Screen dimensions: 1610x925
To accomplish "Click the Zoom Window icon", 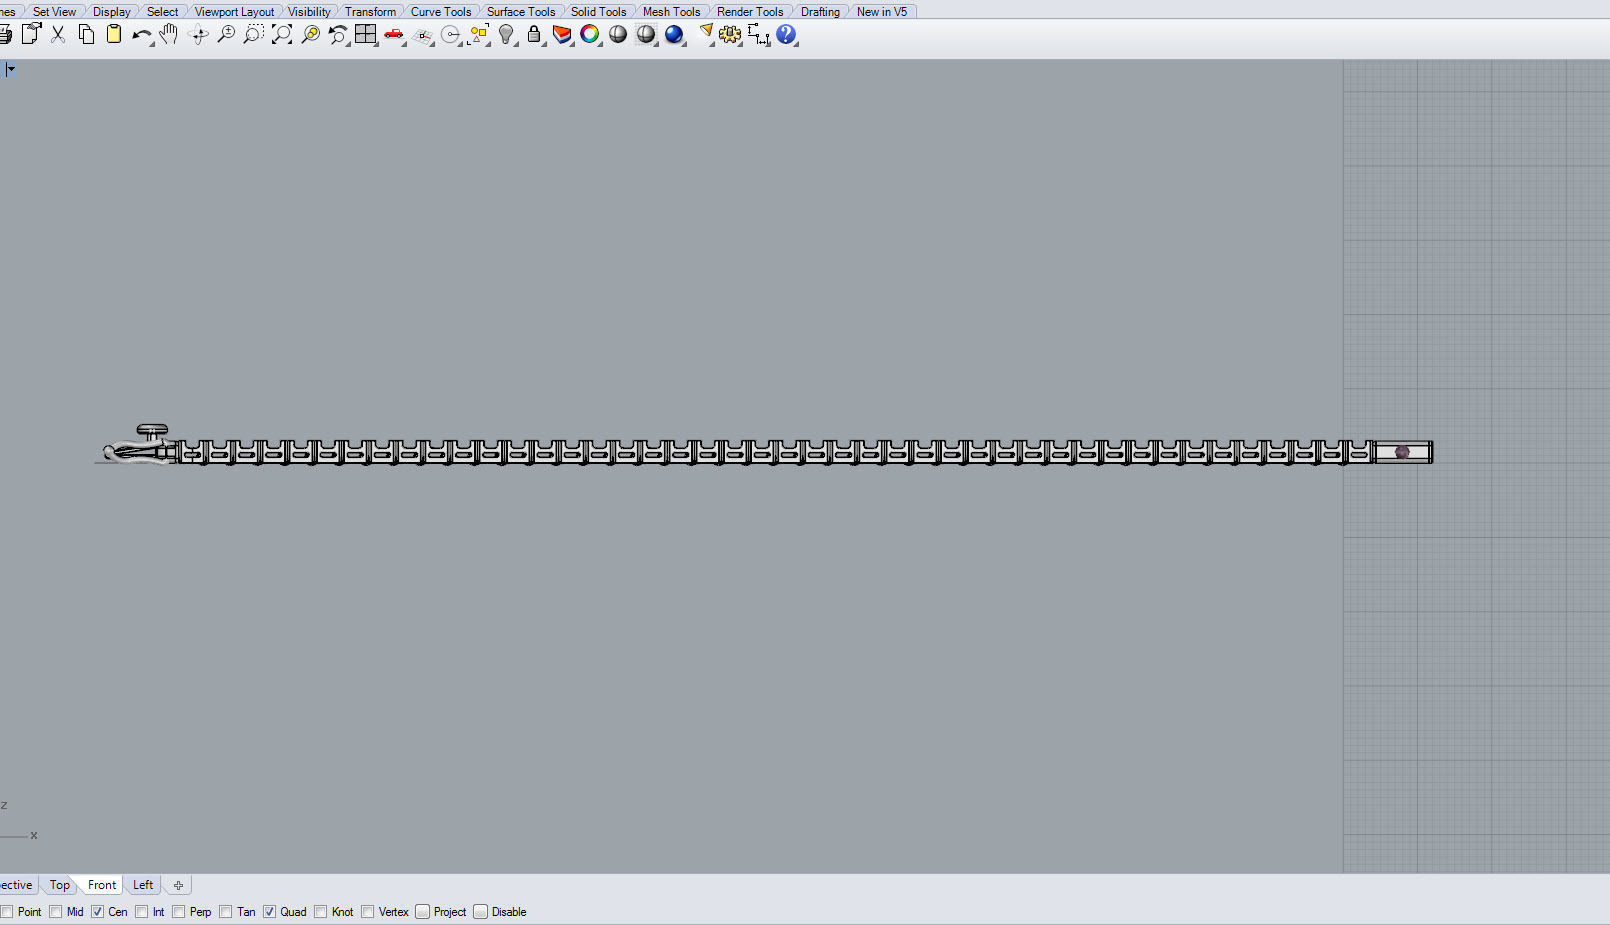I will pos(254,34).
